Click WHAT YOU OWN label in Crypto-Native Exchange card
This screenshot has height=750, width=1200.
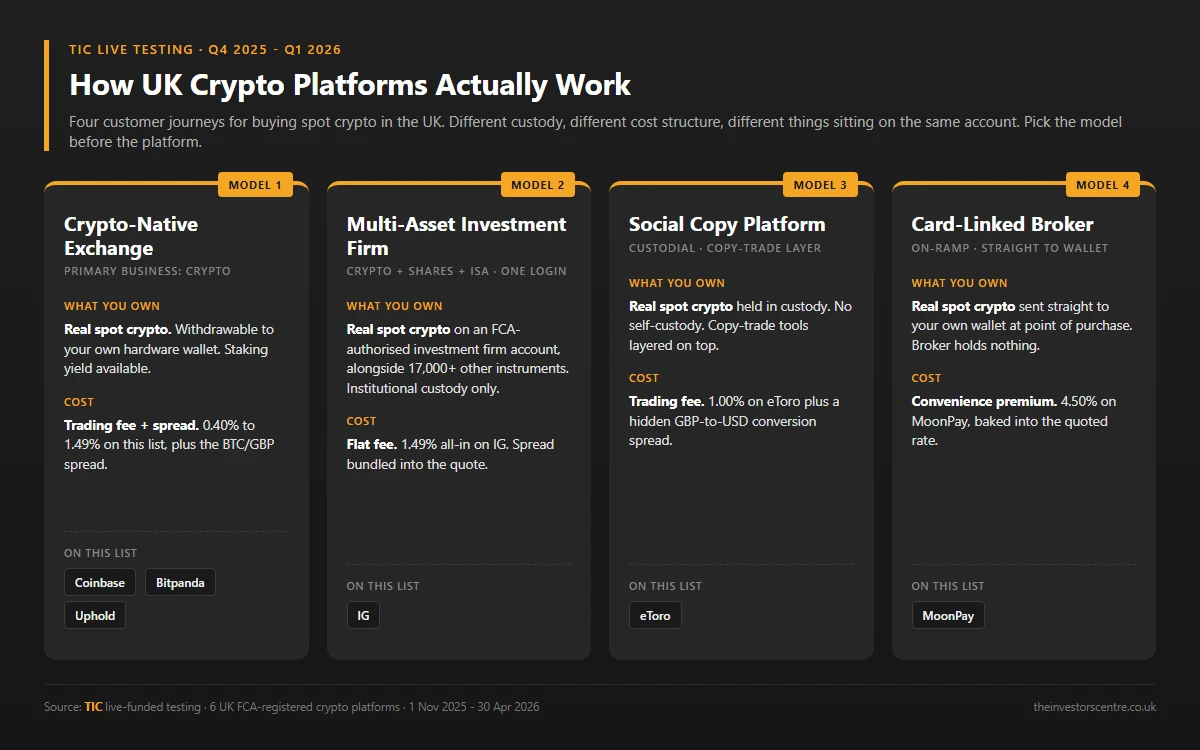click(112, 306)
